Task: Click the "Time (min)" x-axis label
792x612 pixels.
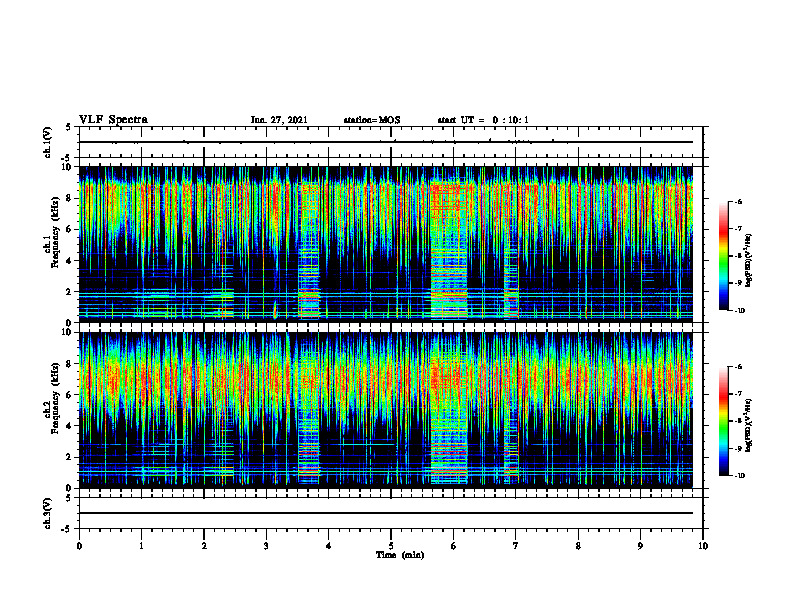Action: [x=400, y=555]
